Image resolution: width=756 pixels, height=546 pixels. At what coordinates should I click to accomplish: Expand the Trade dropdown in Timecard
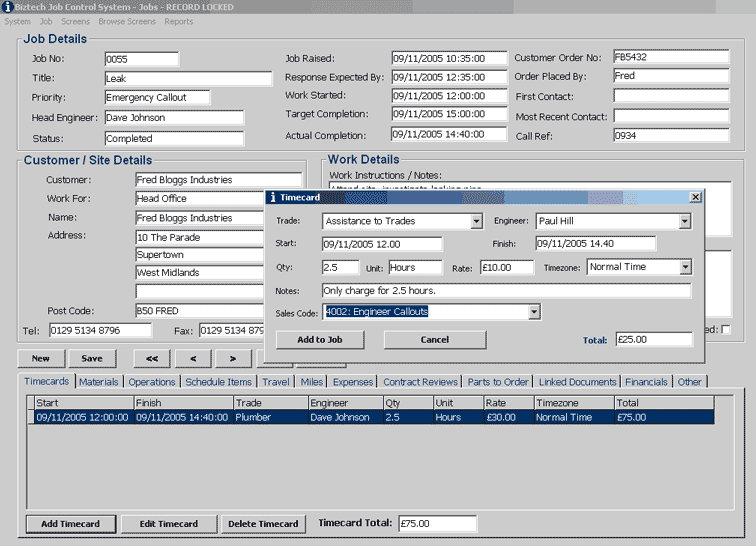[476, 221]
